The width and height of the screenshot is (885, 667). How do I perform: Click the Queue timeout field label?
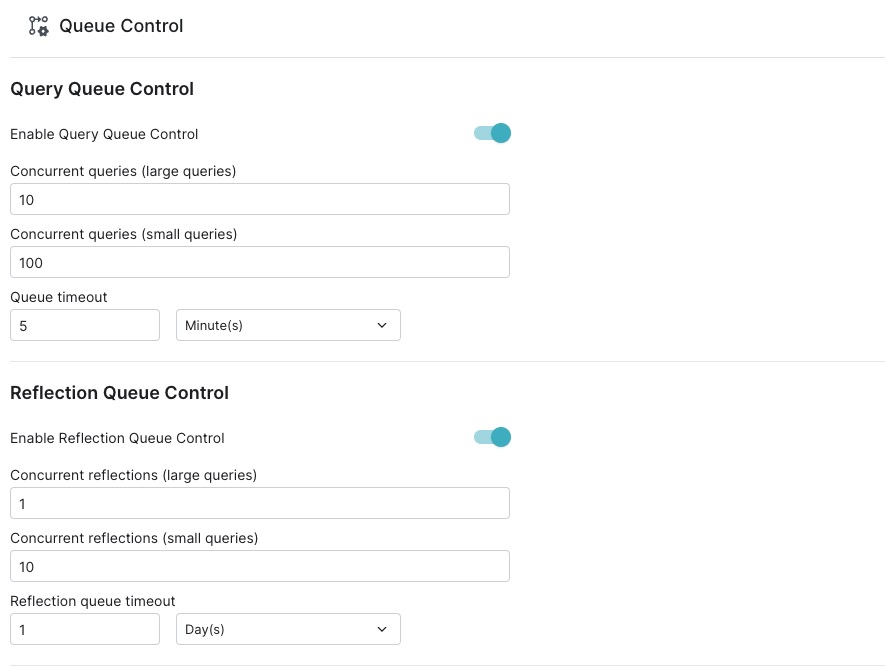click(x=58, y=296)
